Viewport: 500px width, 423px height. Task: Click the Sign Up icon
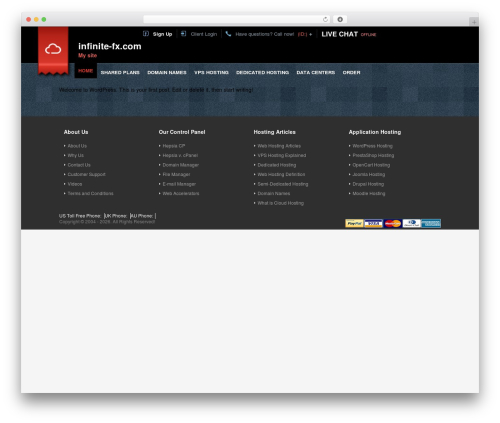pyautogui.click(x=146, y=34)
